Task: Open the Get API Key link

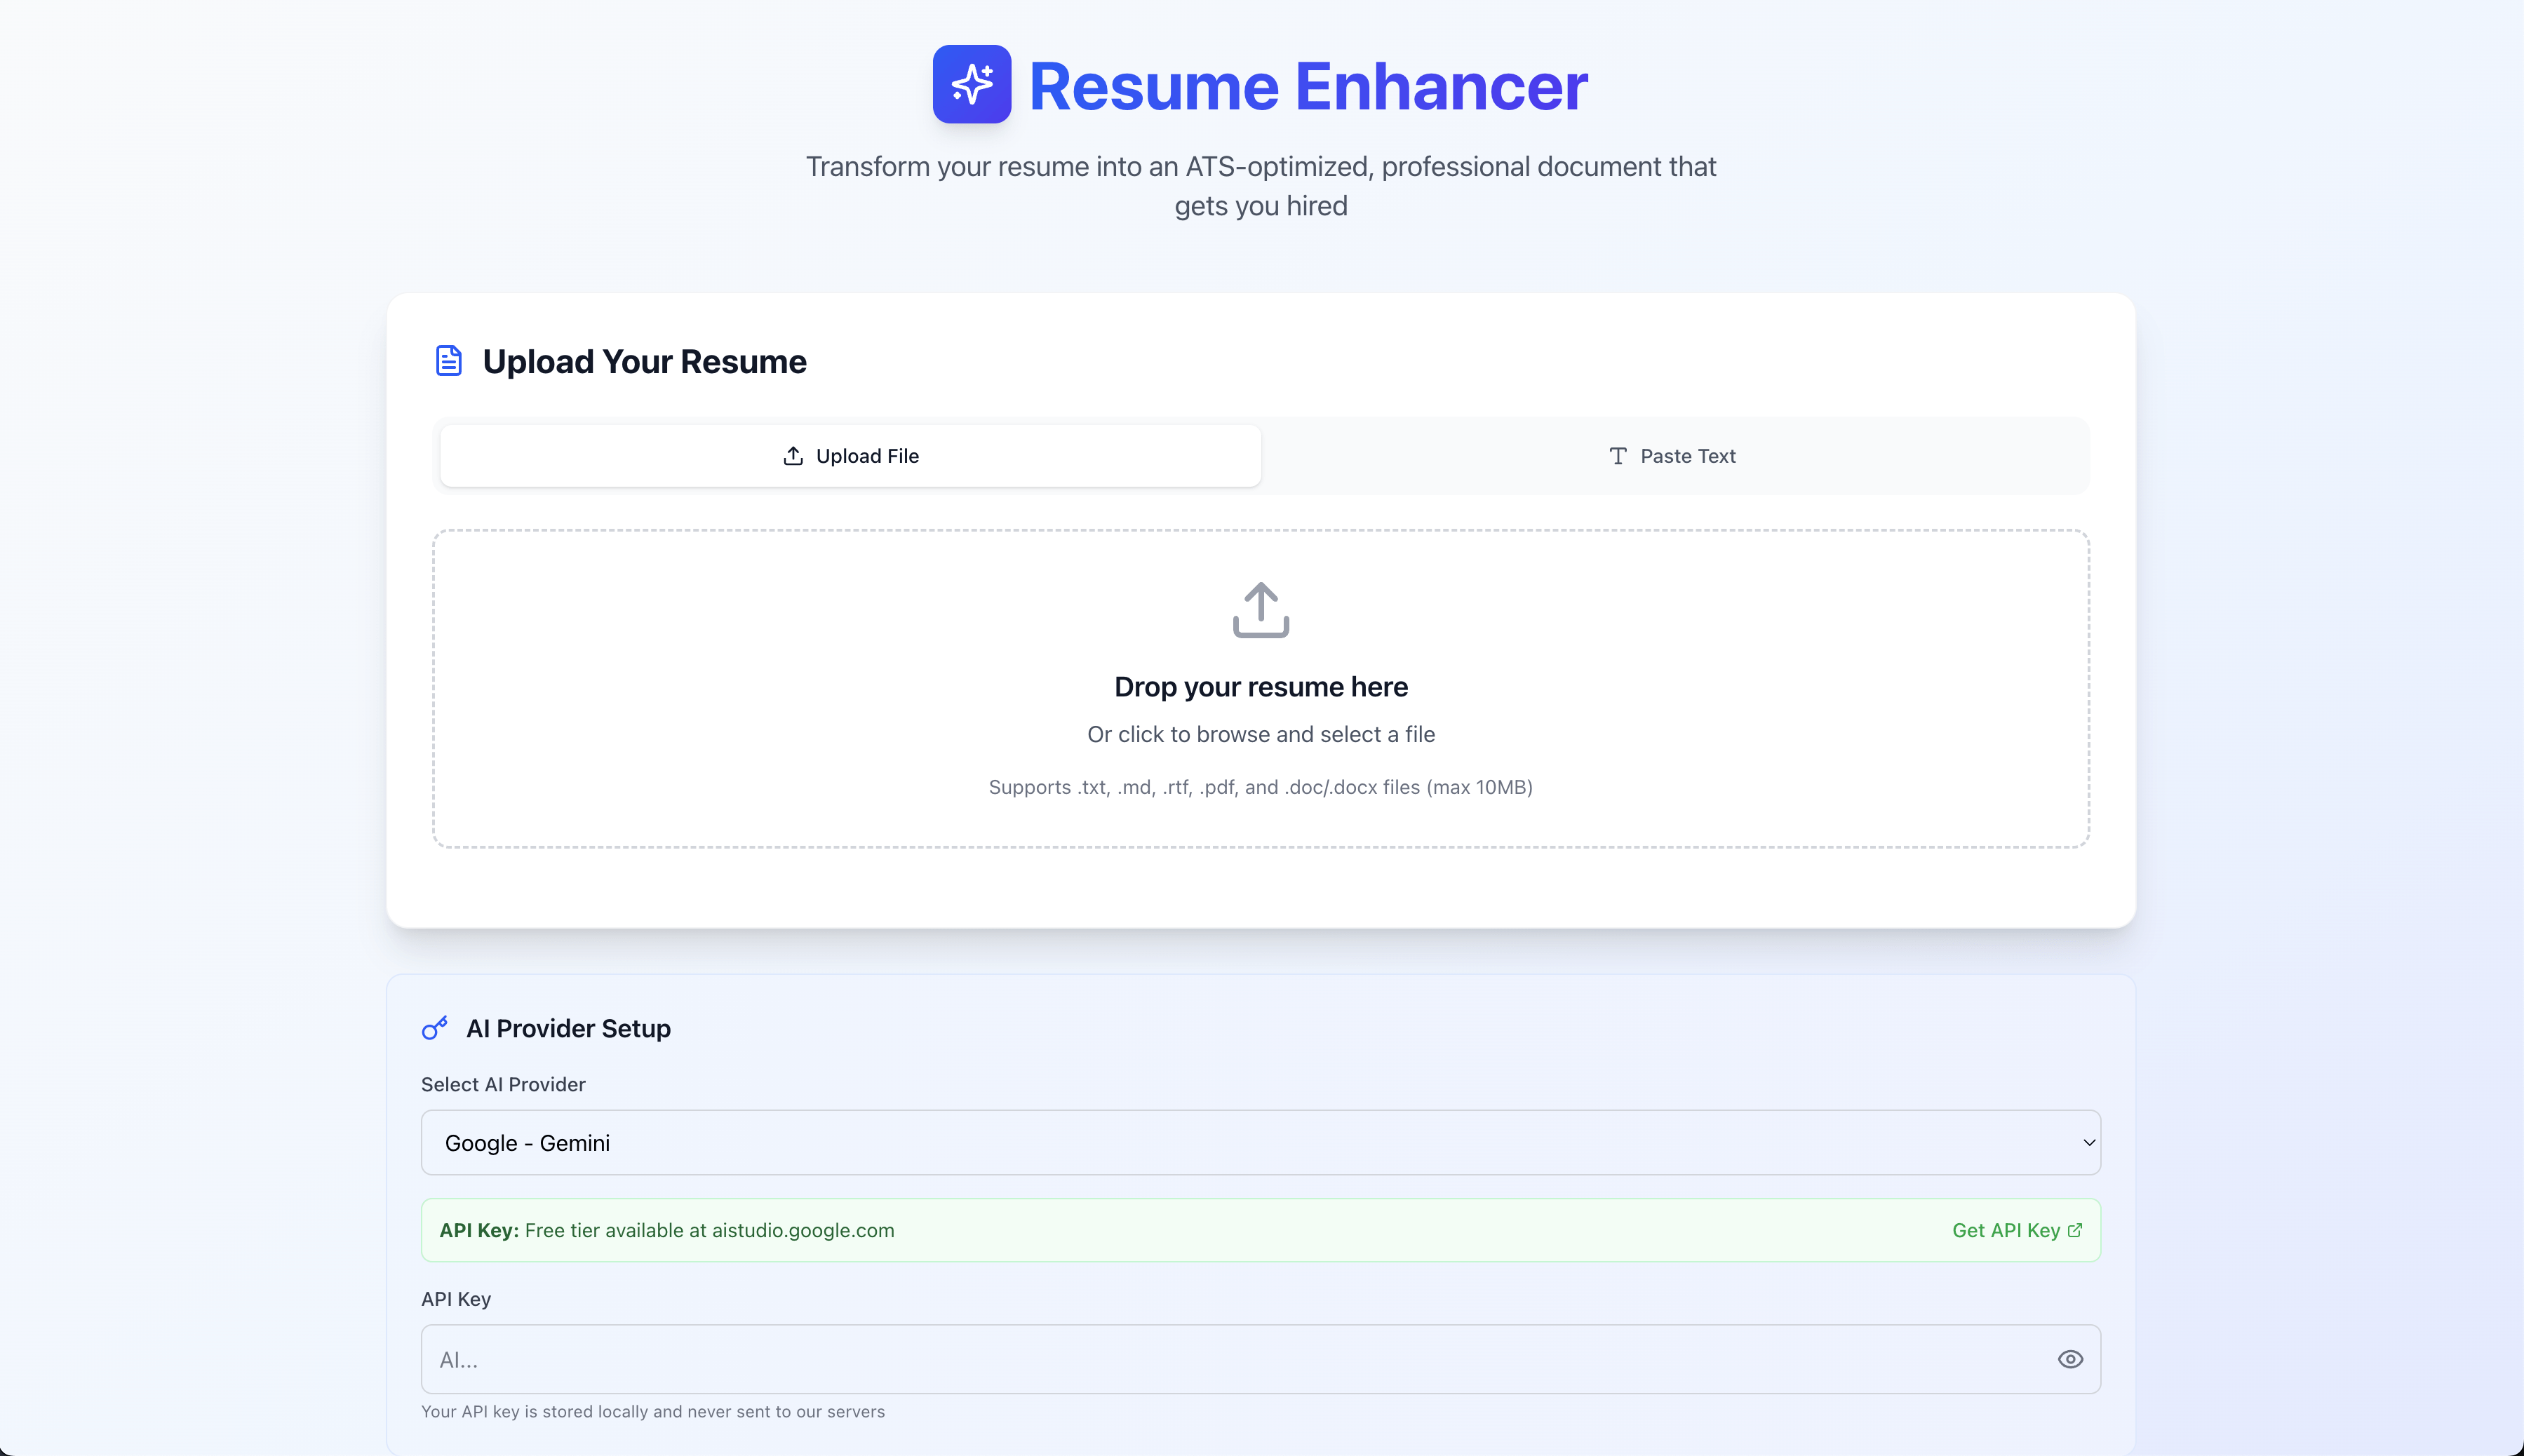Action: coord(2005,1230)
